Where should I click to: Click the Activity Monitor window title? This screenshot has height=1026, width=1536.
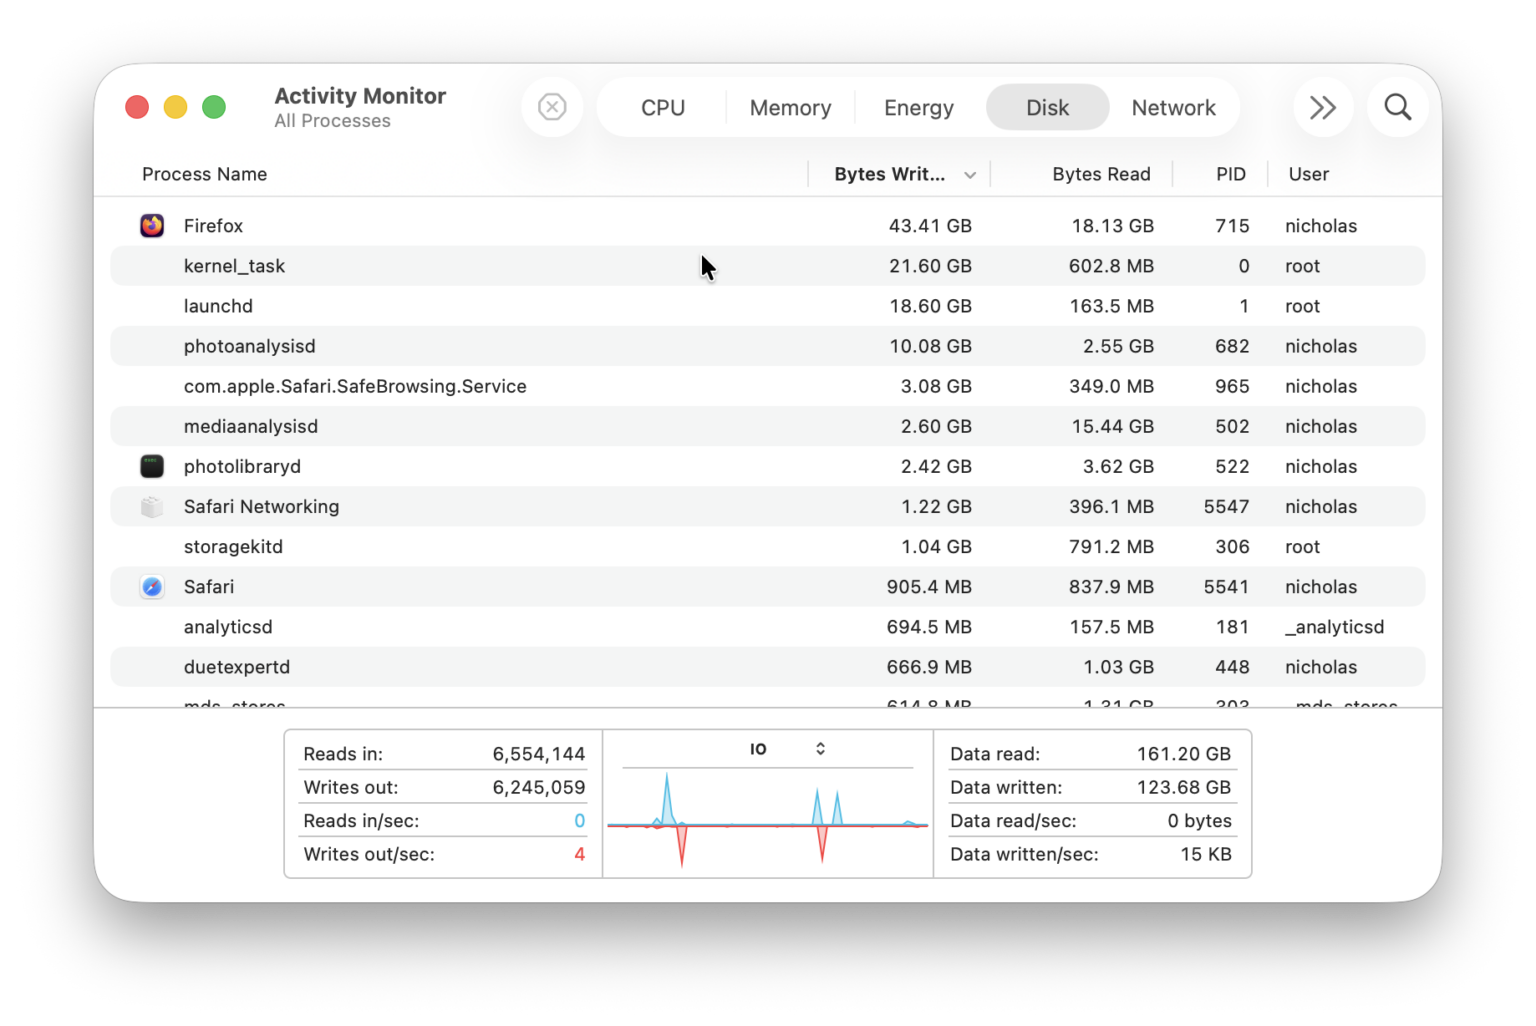tap(360, 96)
